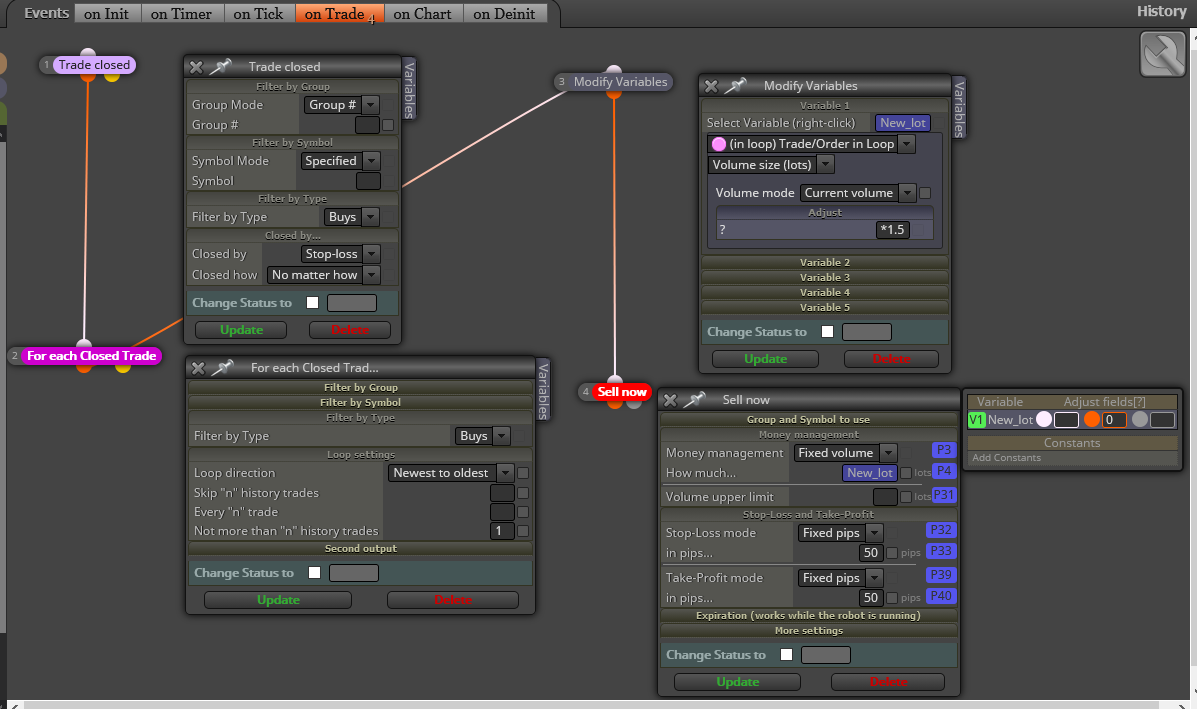The height and width of the screenshot is (709, 1197).
Task: Click the pink loop circle icon in Variable 1
Action: tap(718, 143)
